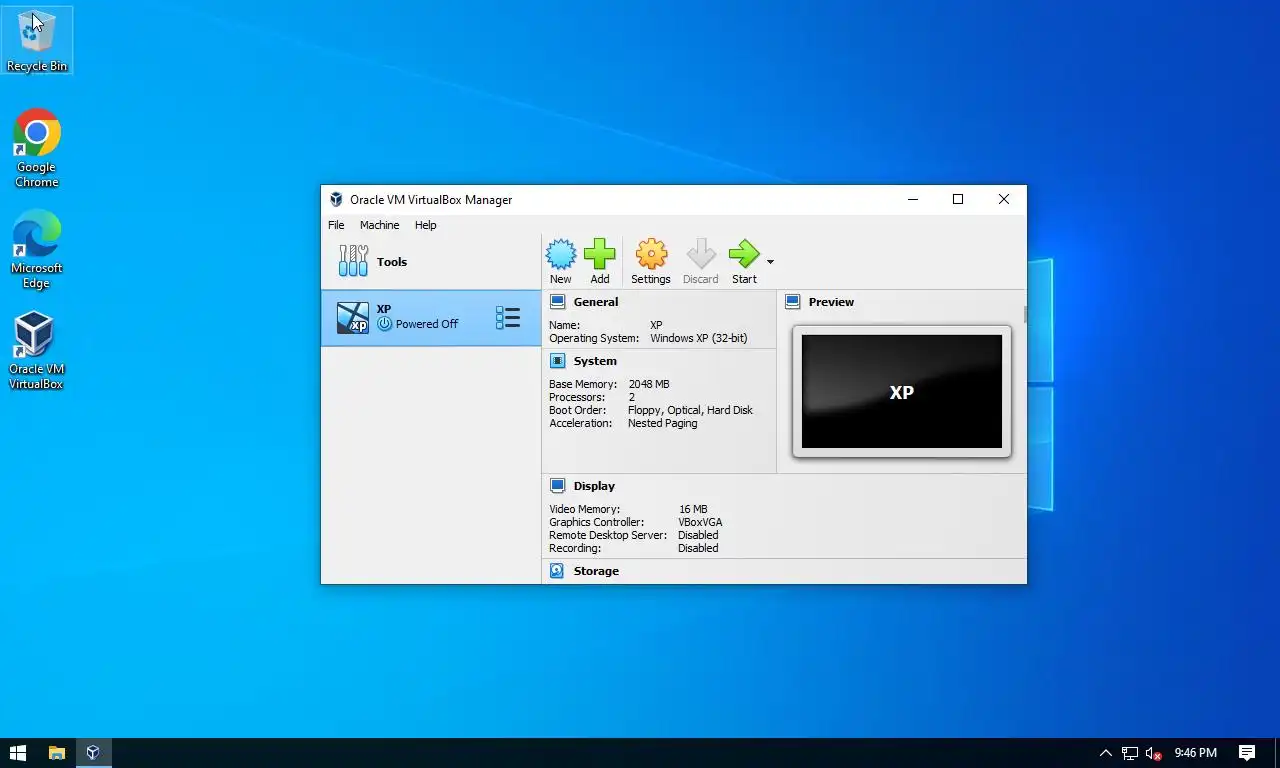Click the "VBoxVGA" graphics controller value

coord(700,522)
